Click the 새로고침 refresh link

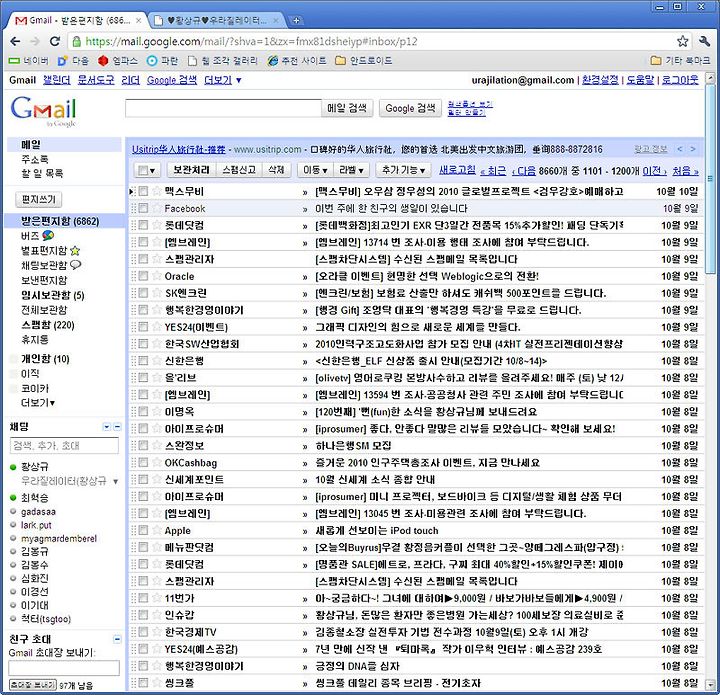457,170
